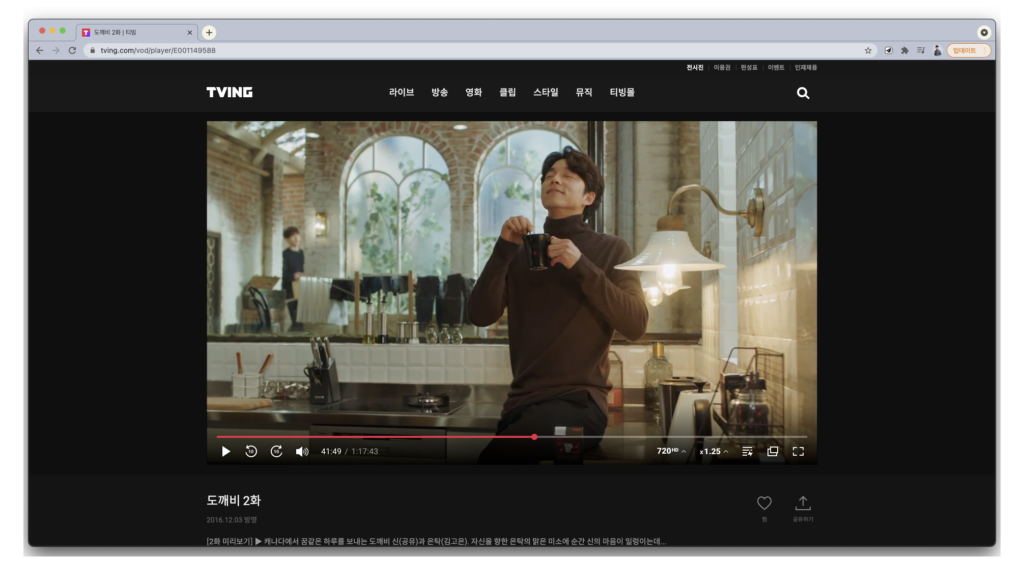The height and width of the screenshot is (584, 1024).
Task: Click the site lock icon in address bar
Action: tap(92, 50)
